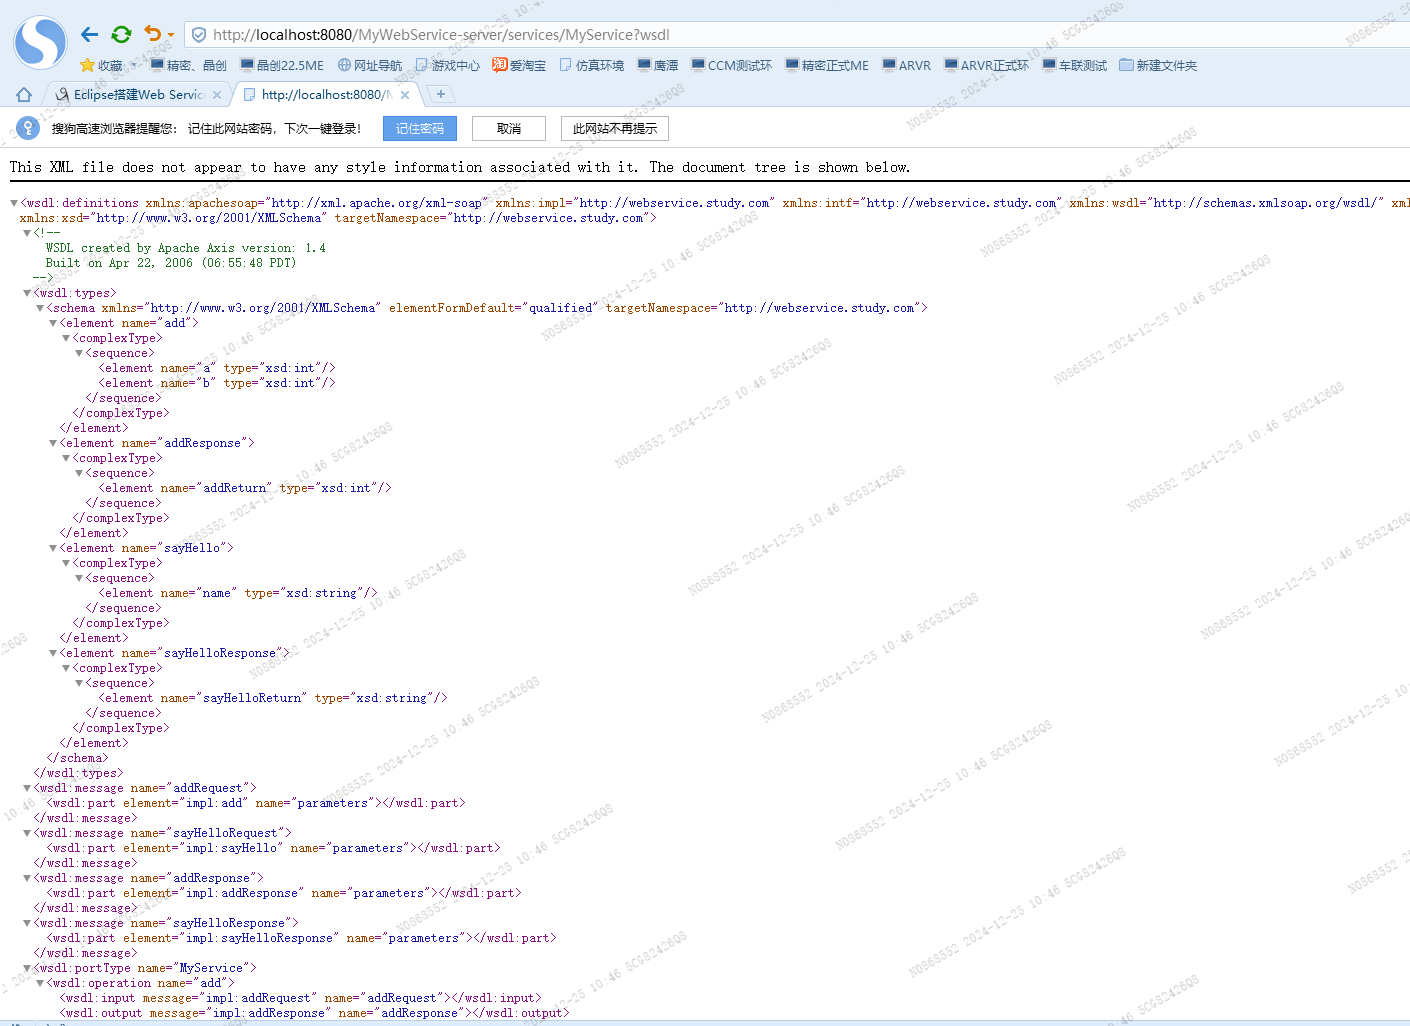Open the 车联测试 bookmark
Screen dimensions: 1410x1026
(x=1074, y=65)
